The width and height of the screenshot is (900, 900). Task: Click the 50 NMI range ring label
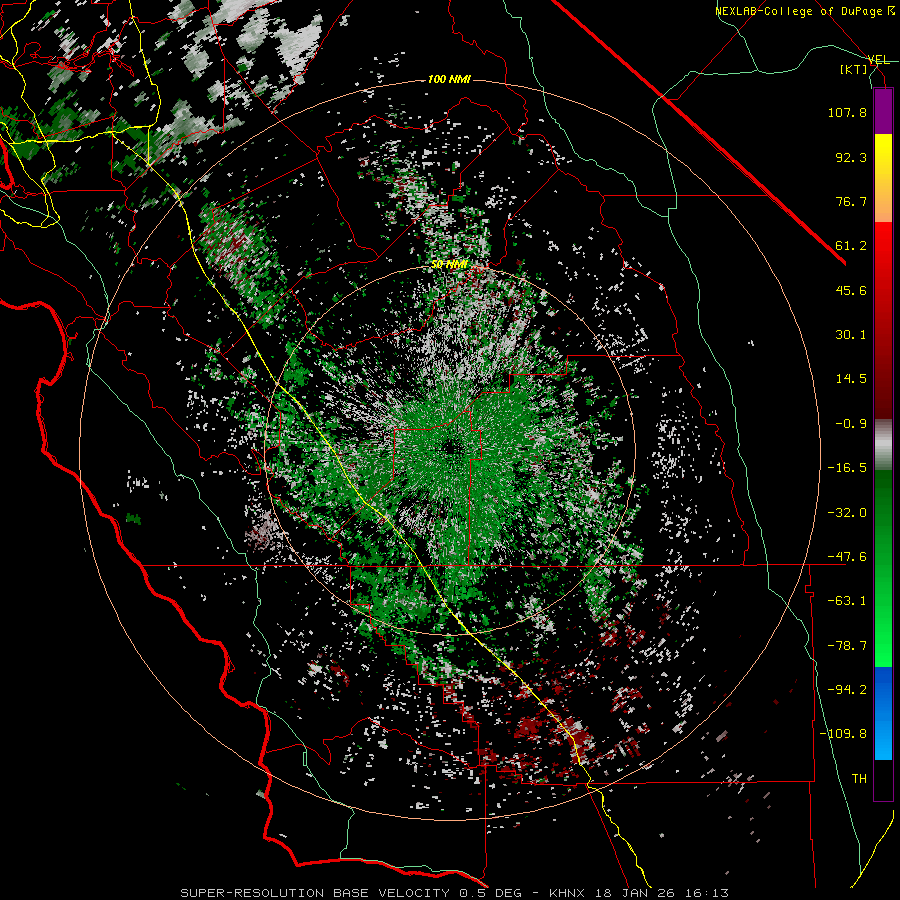[x=449, y=264]
